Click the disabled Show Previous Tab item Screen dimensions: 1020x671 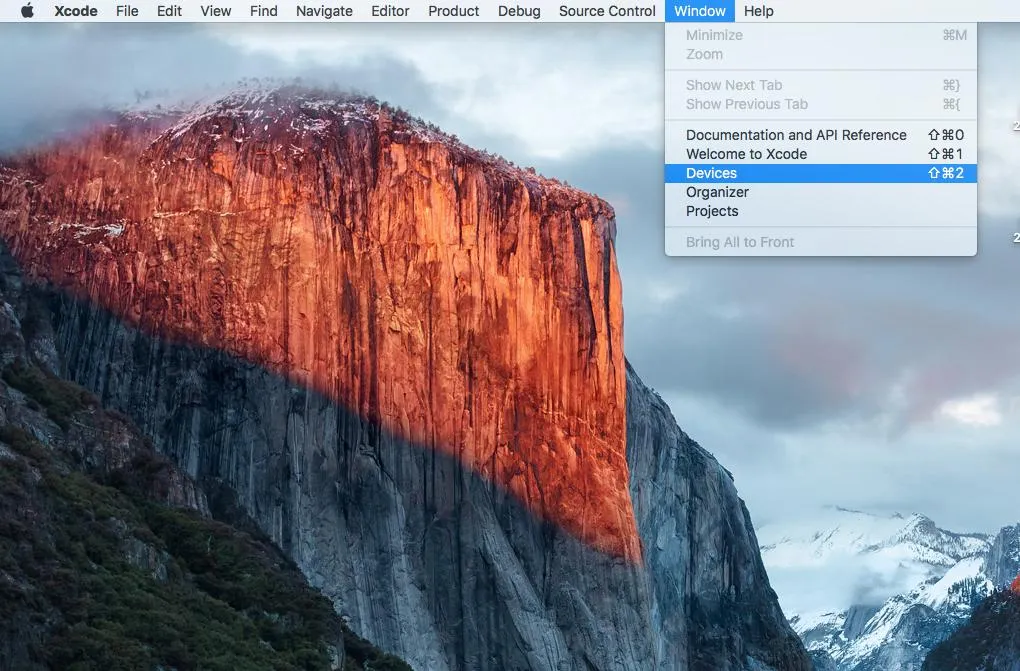[x=820, y=104]
